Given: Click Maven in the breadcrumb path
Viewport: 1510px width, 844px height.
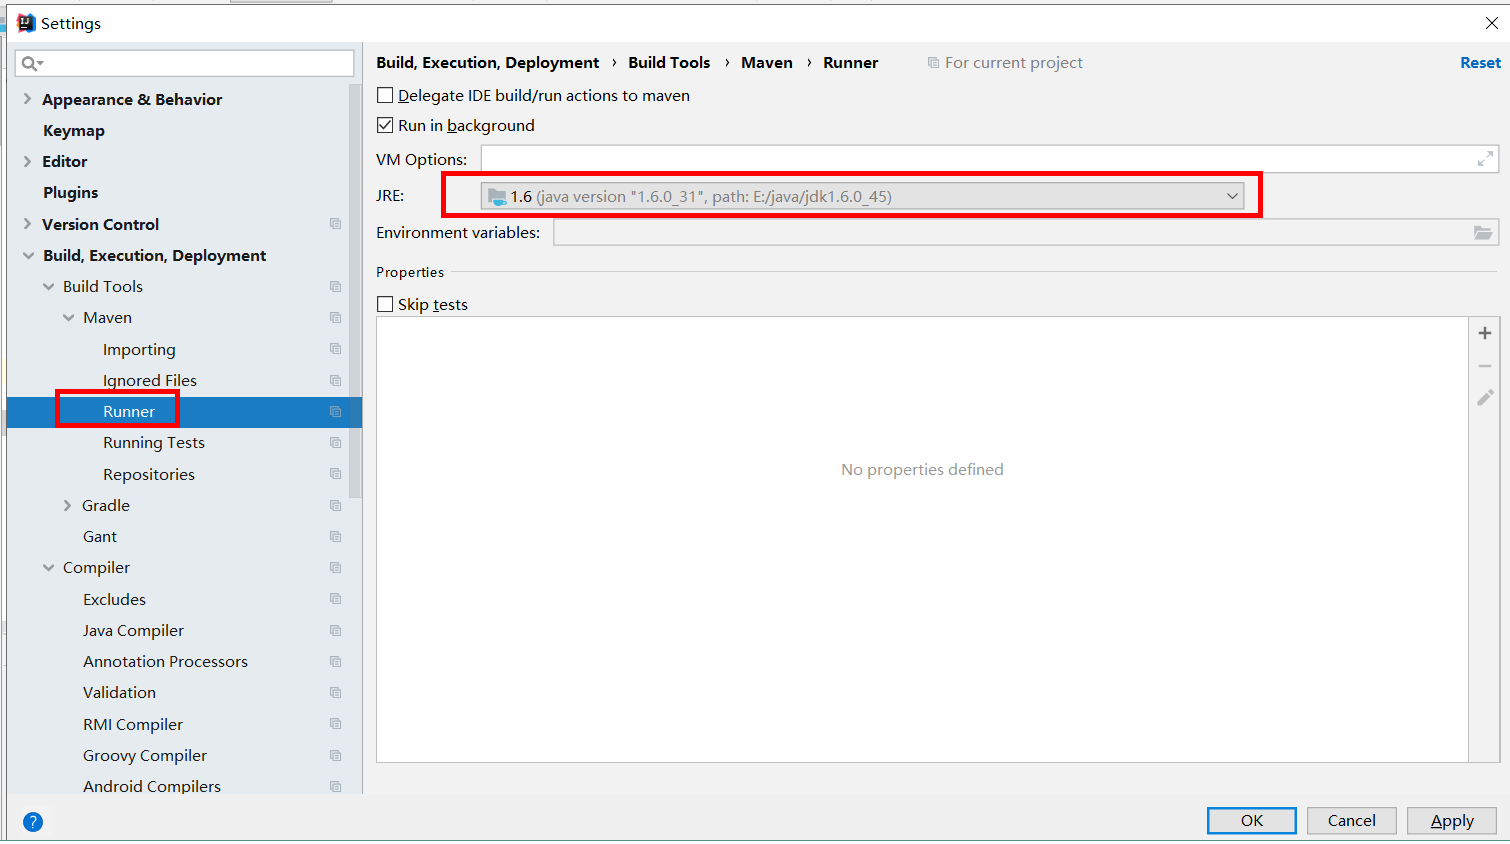Looking at the screenshot, I should click(767, 63).
